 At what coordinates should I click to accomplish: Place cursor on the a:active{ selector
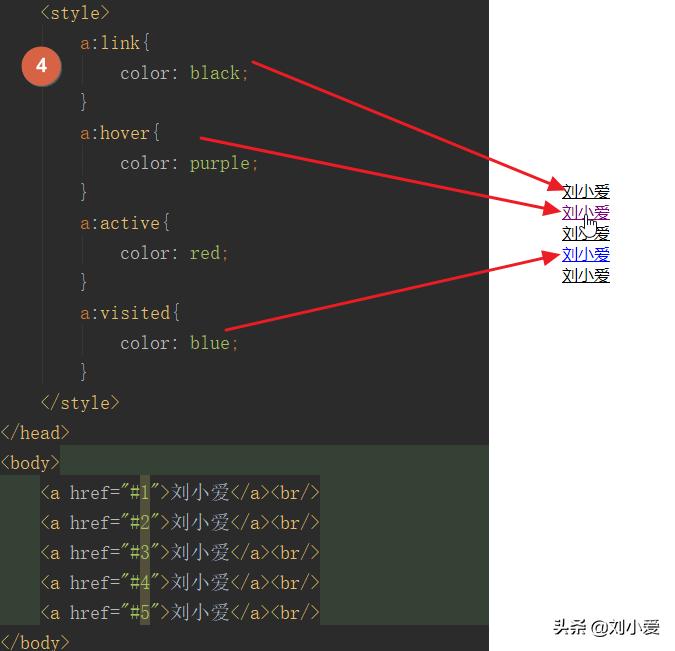point(125,223)
